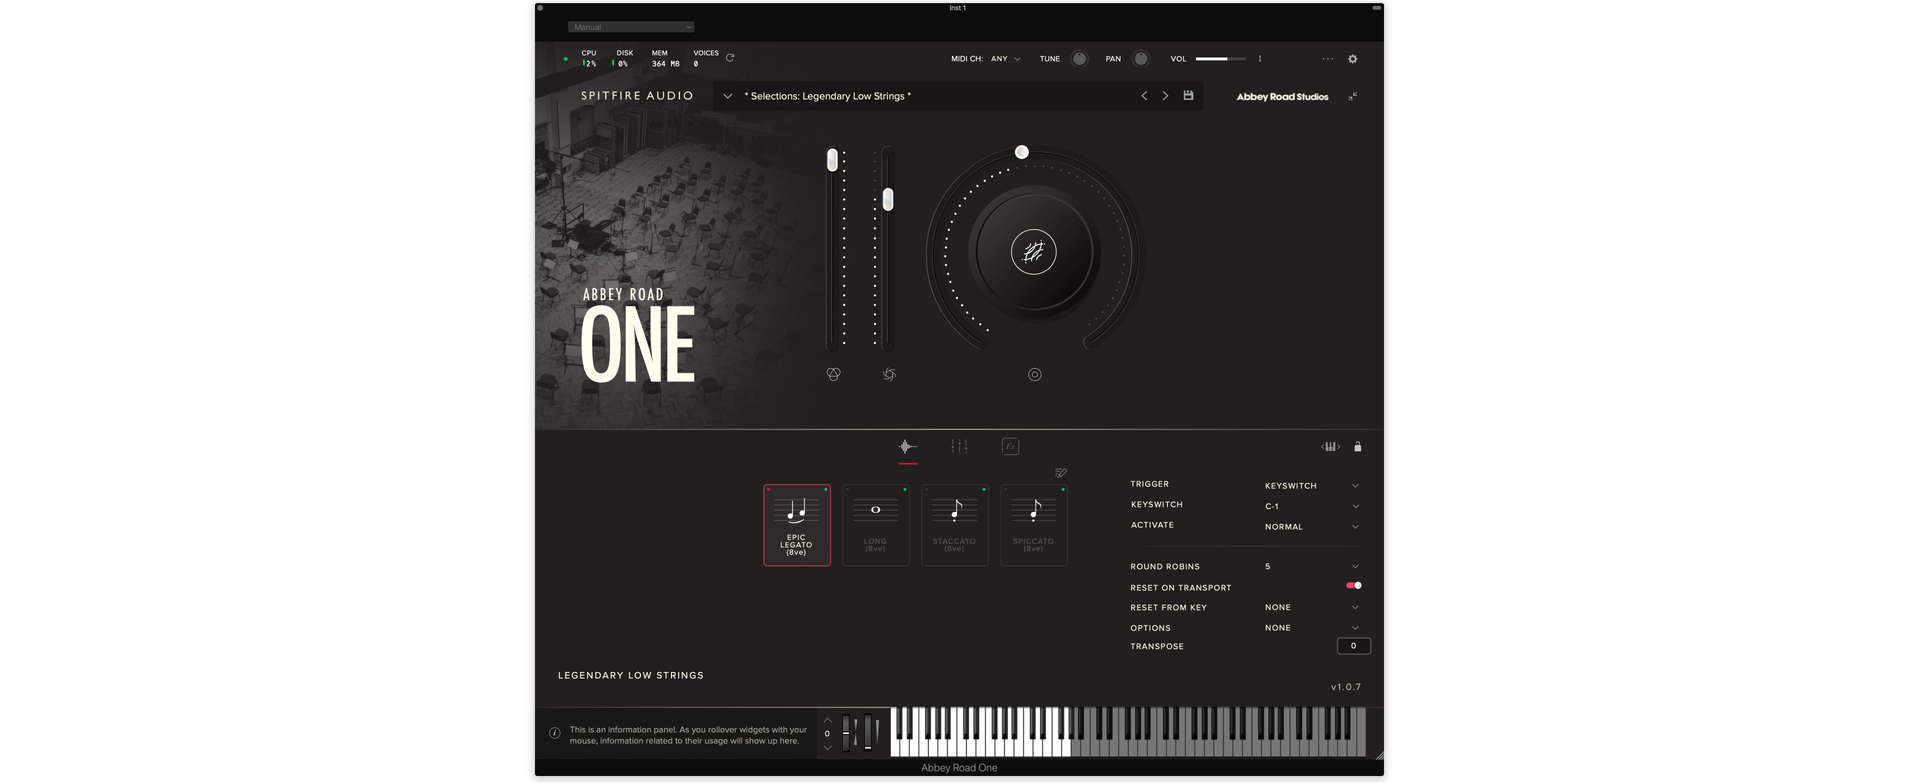The image size is (1920, 783).
Task: Open the Fx tab
Action: (x=1010, y=447)
